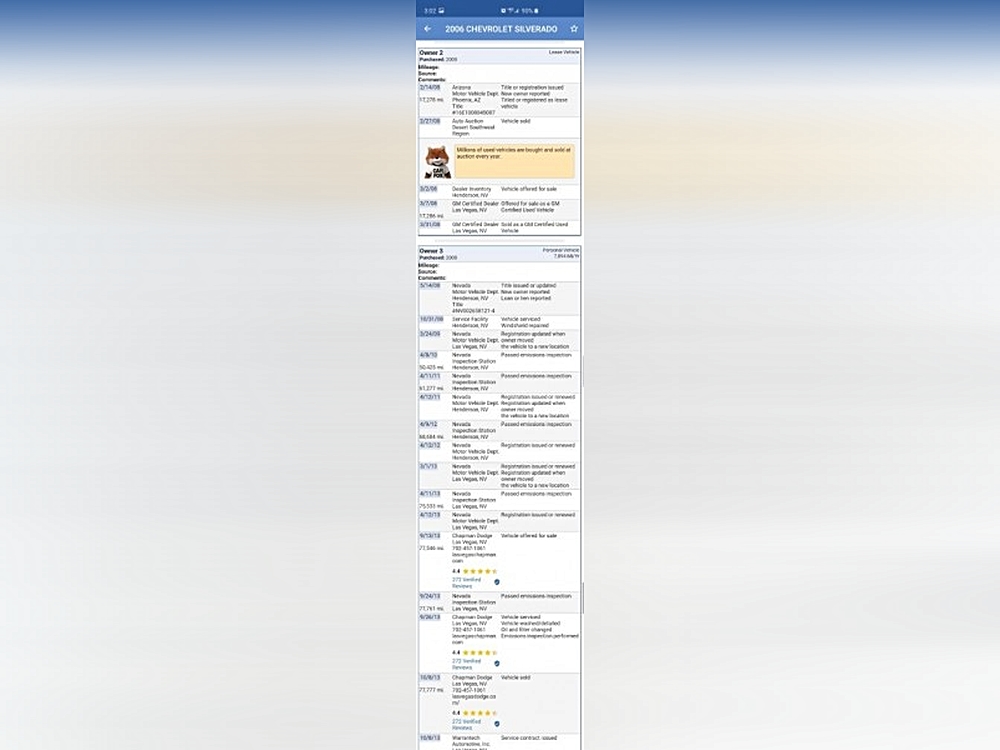Open verified reviews link under 10/8/13 Chapman Dodge
This screenshot has width=1000, height=750.
[x=465, y=723]
